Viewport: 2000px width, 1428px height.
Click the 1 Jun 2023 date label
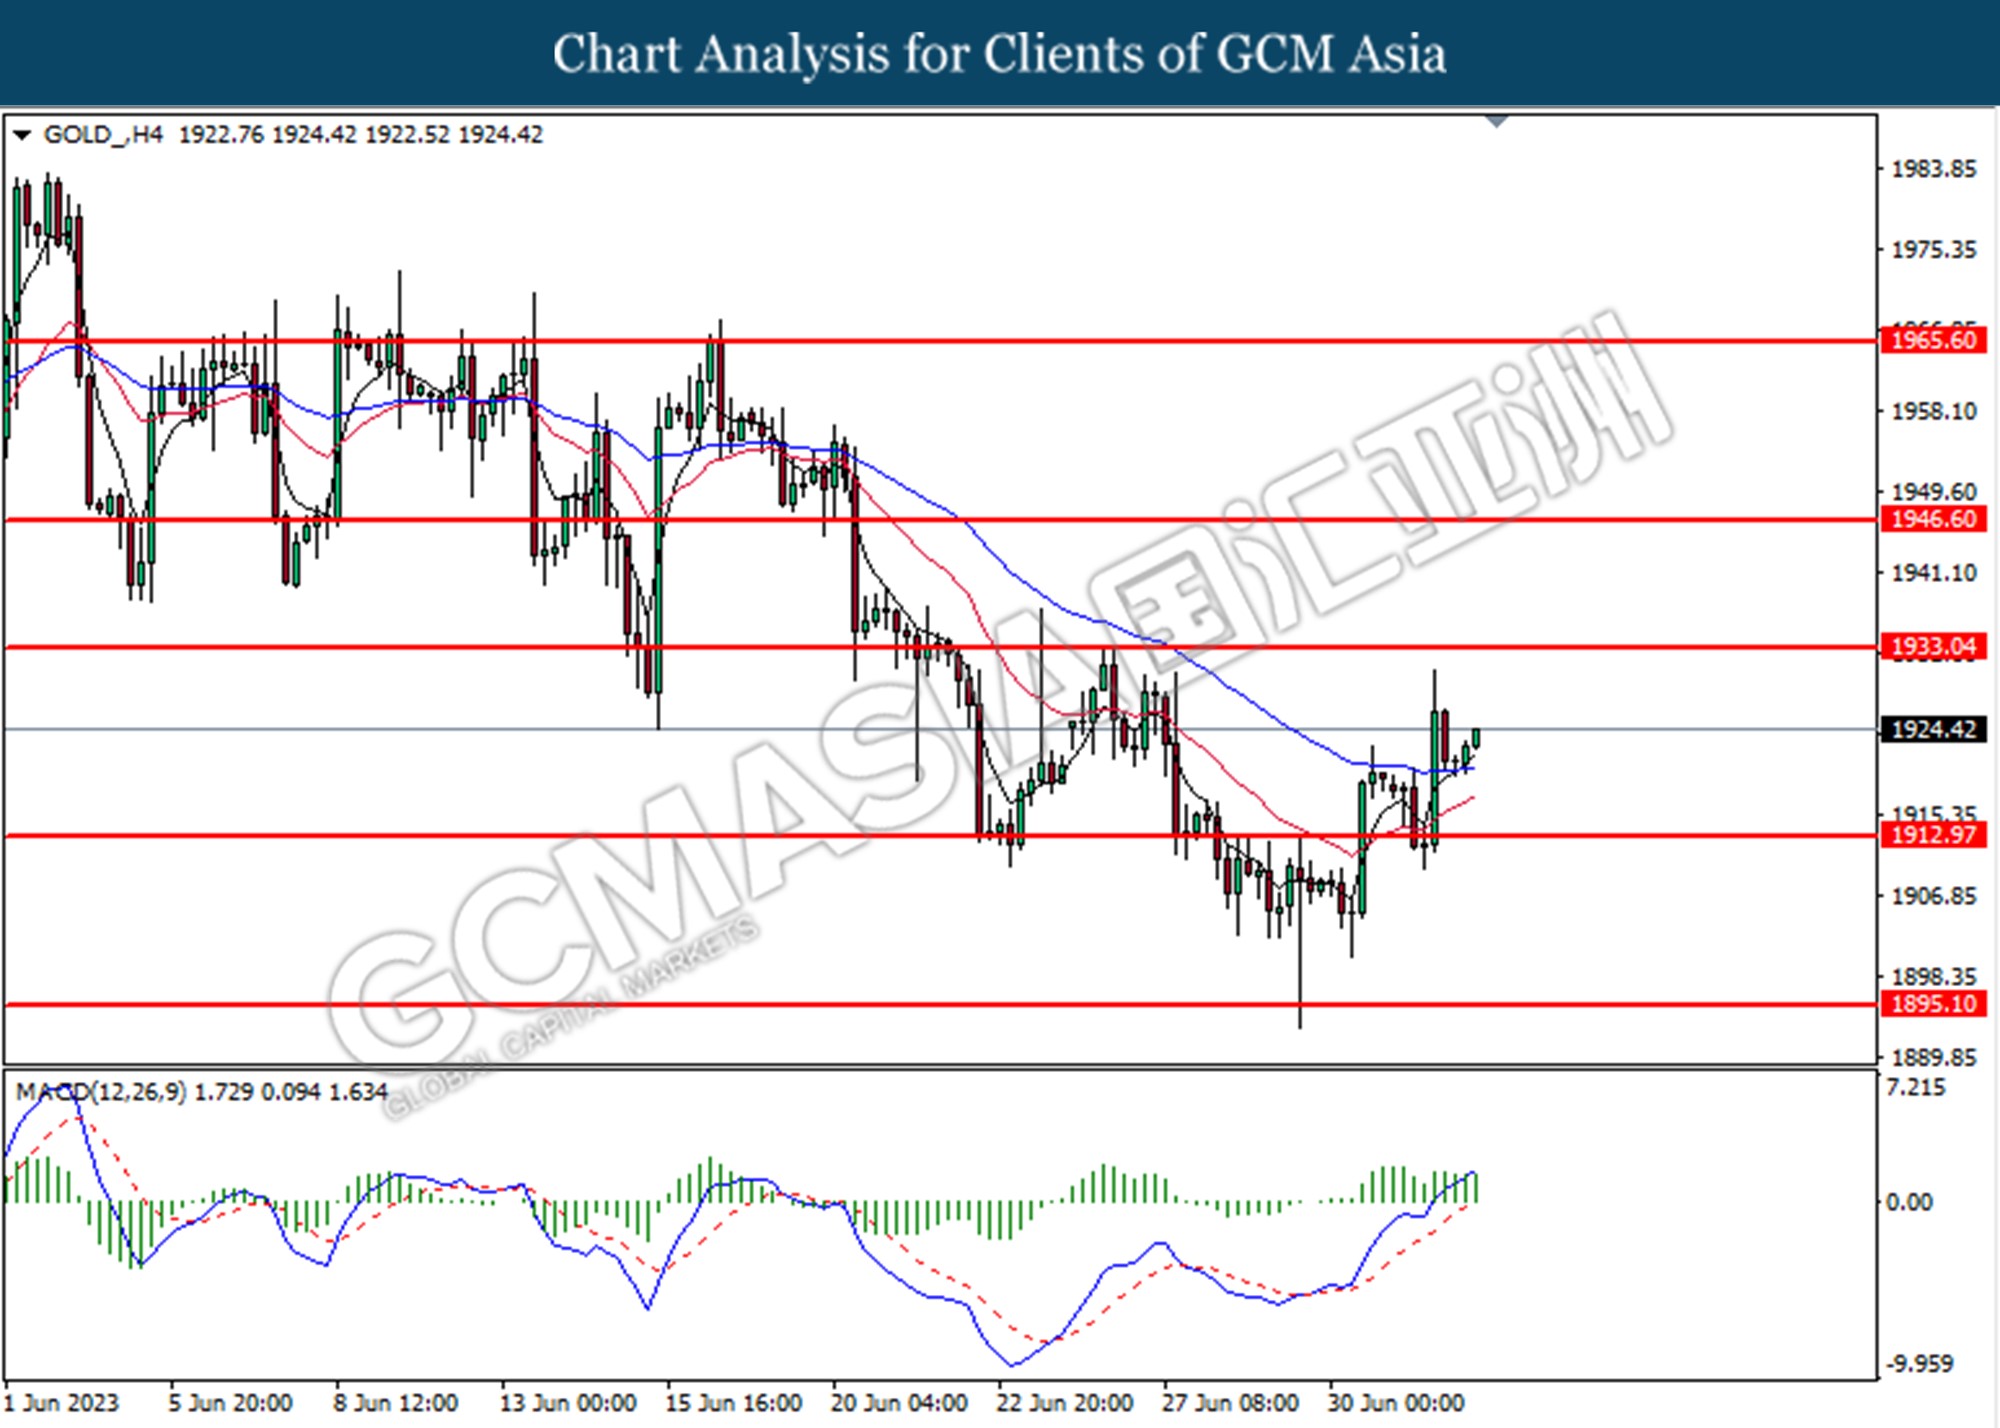(62, 1403)
